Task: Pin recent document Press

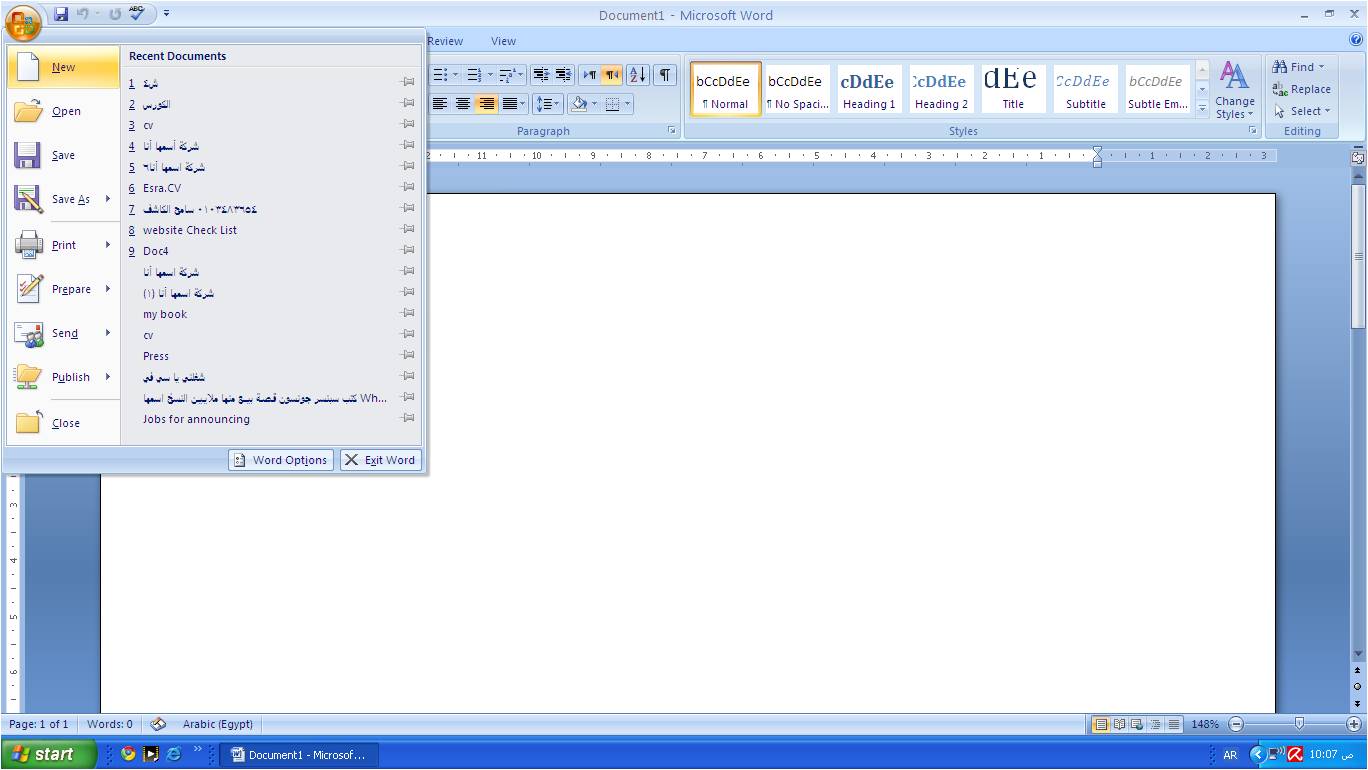Action: [x=408, y=355]
